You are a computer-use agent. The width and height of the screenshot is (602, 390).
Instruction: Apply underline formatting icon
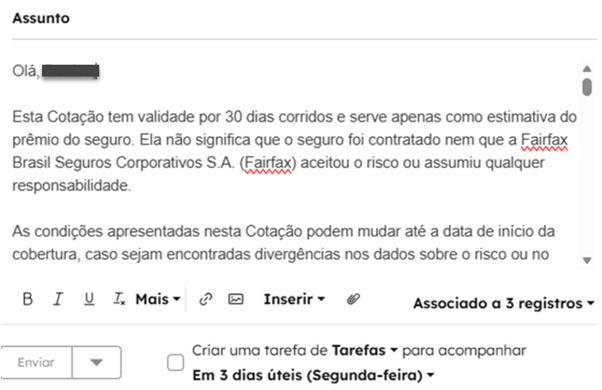pos(89,299)
